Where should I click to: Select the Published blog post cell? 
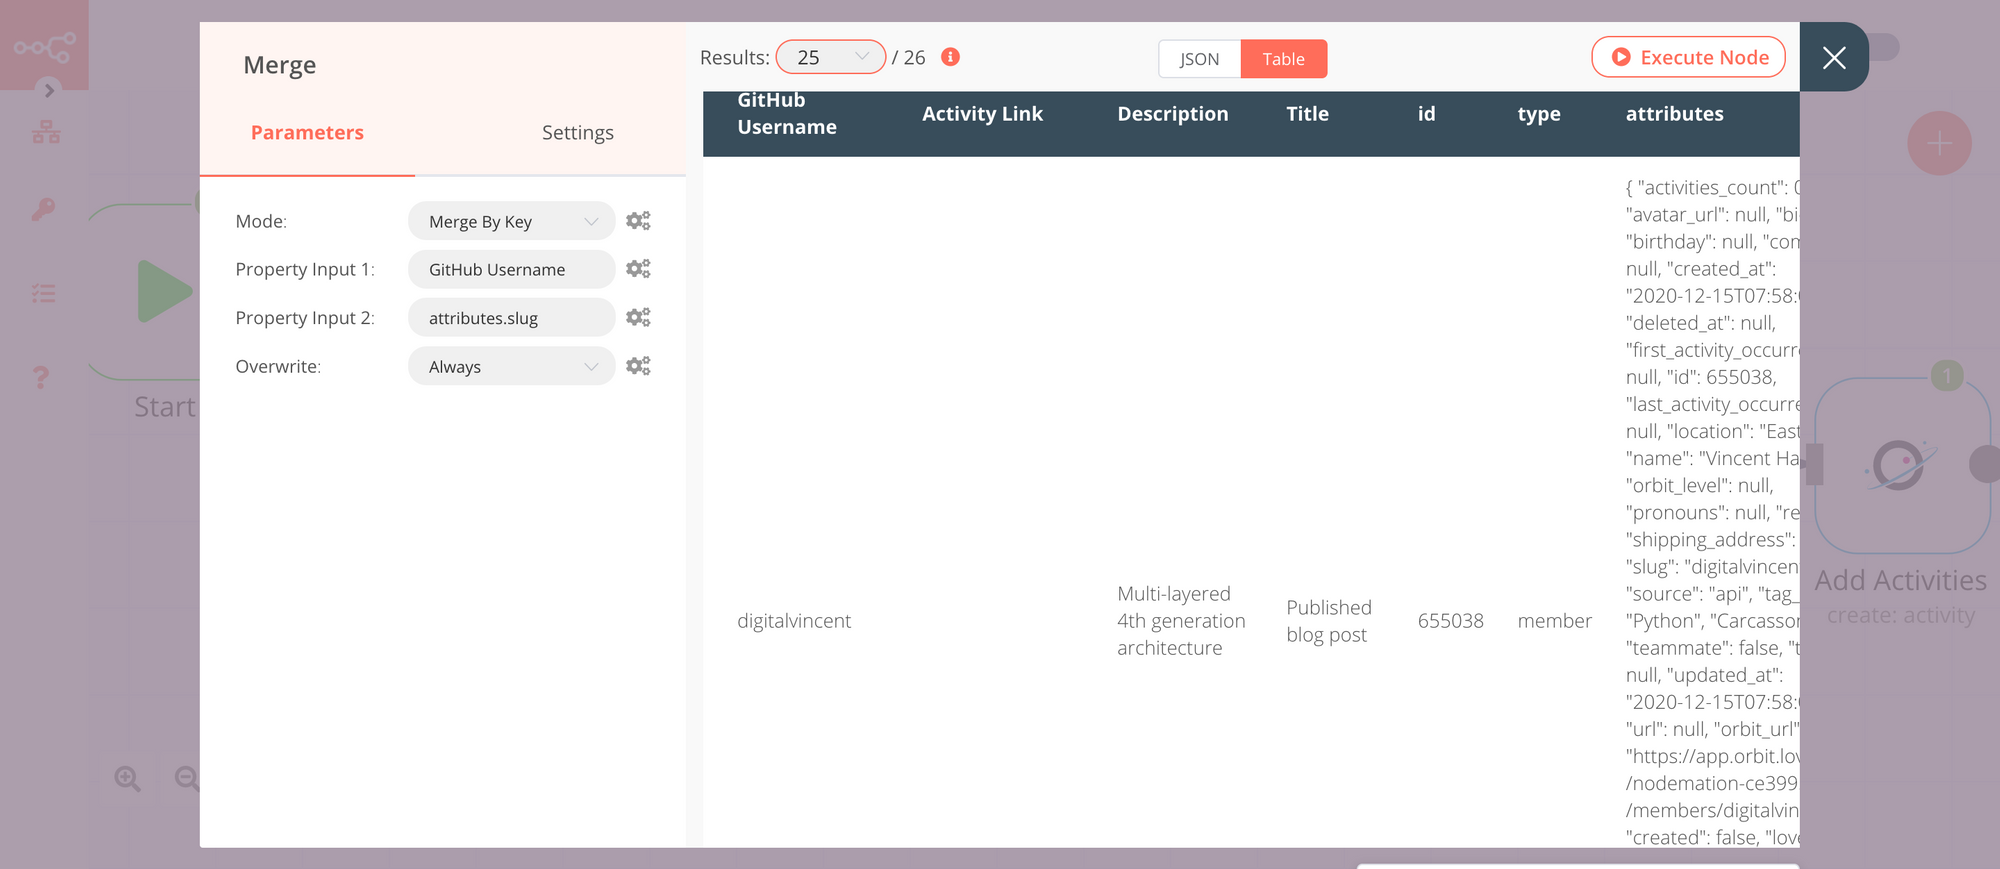click(x=1328, y=621)
